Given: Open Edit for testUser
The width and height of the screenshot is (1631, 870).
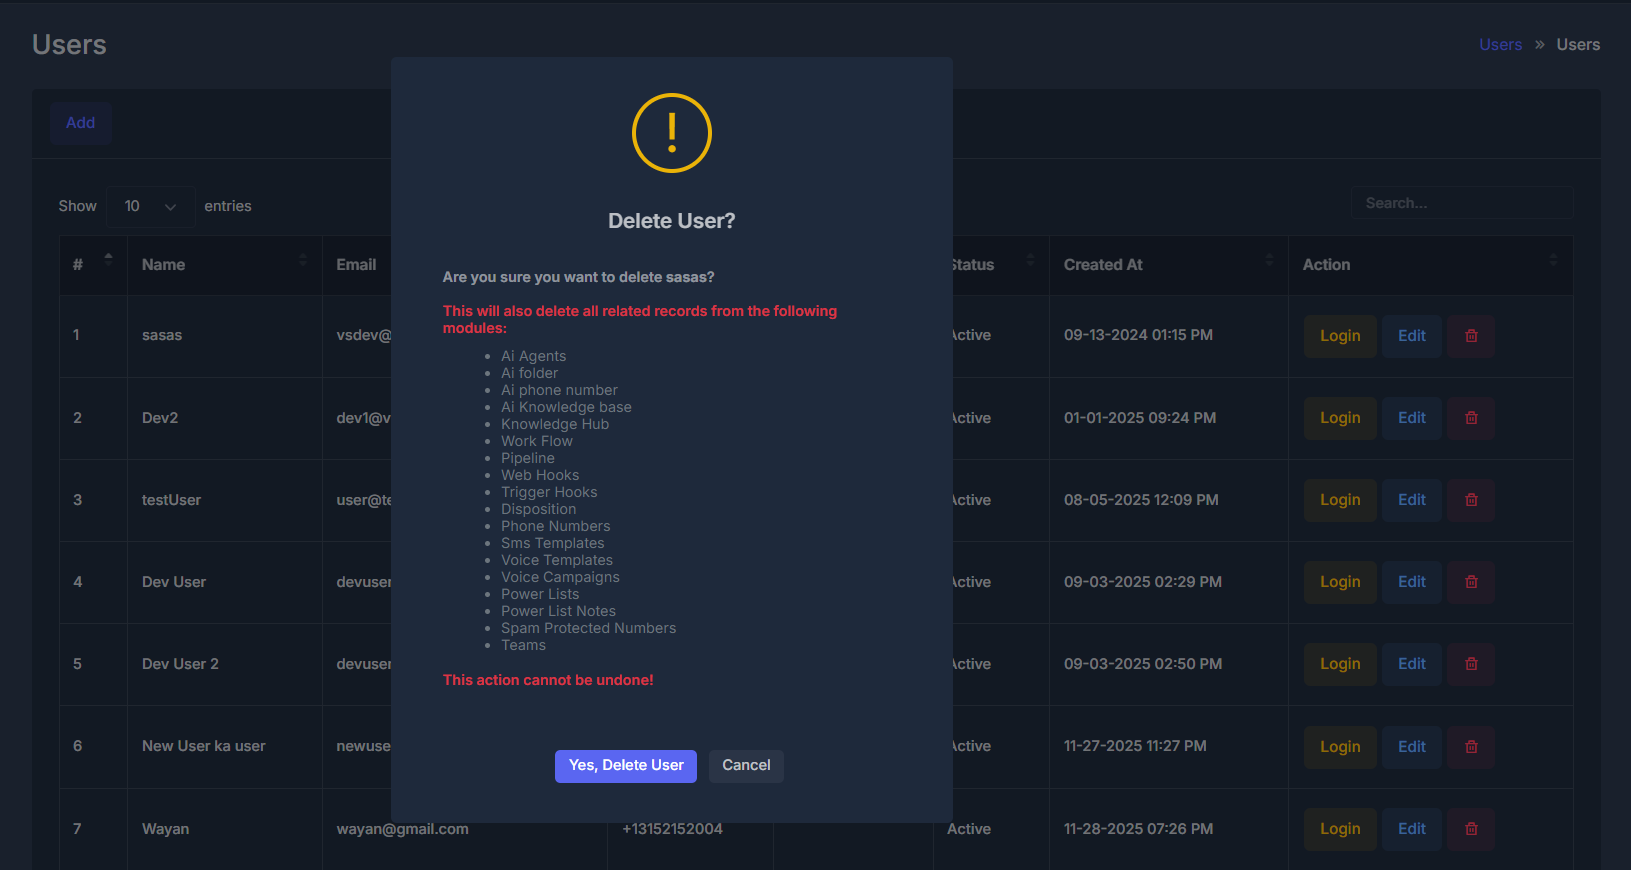Looking at the screenshot, I should click(1412, 500).
